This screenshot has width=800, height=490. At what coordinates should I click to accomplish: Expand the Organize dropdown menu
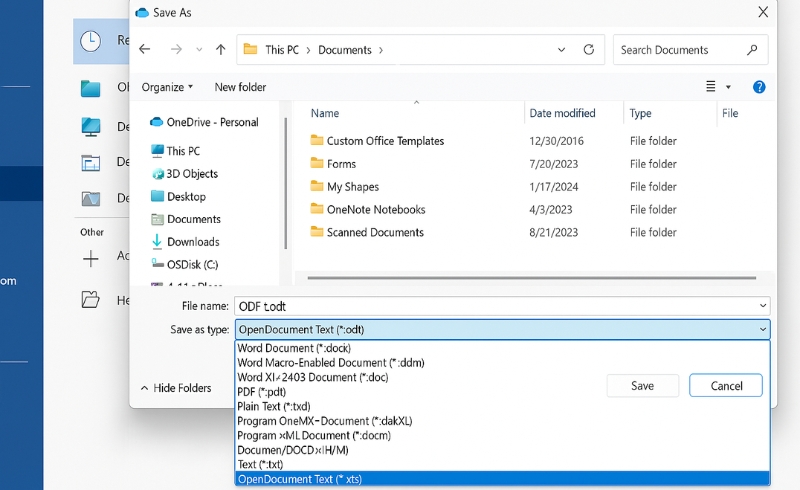(167, 87)
